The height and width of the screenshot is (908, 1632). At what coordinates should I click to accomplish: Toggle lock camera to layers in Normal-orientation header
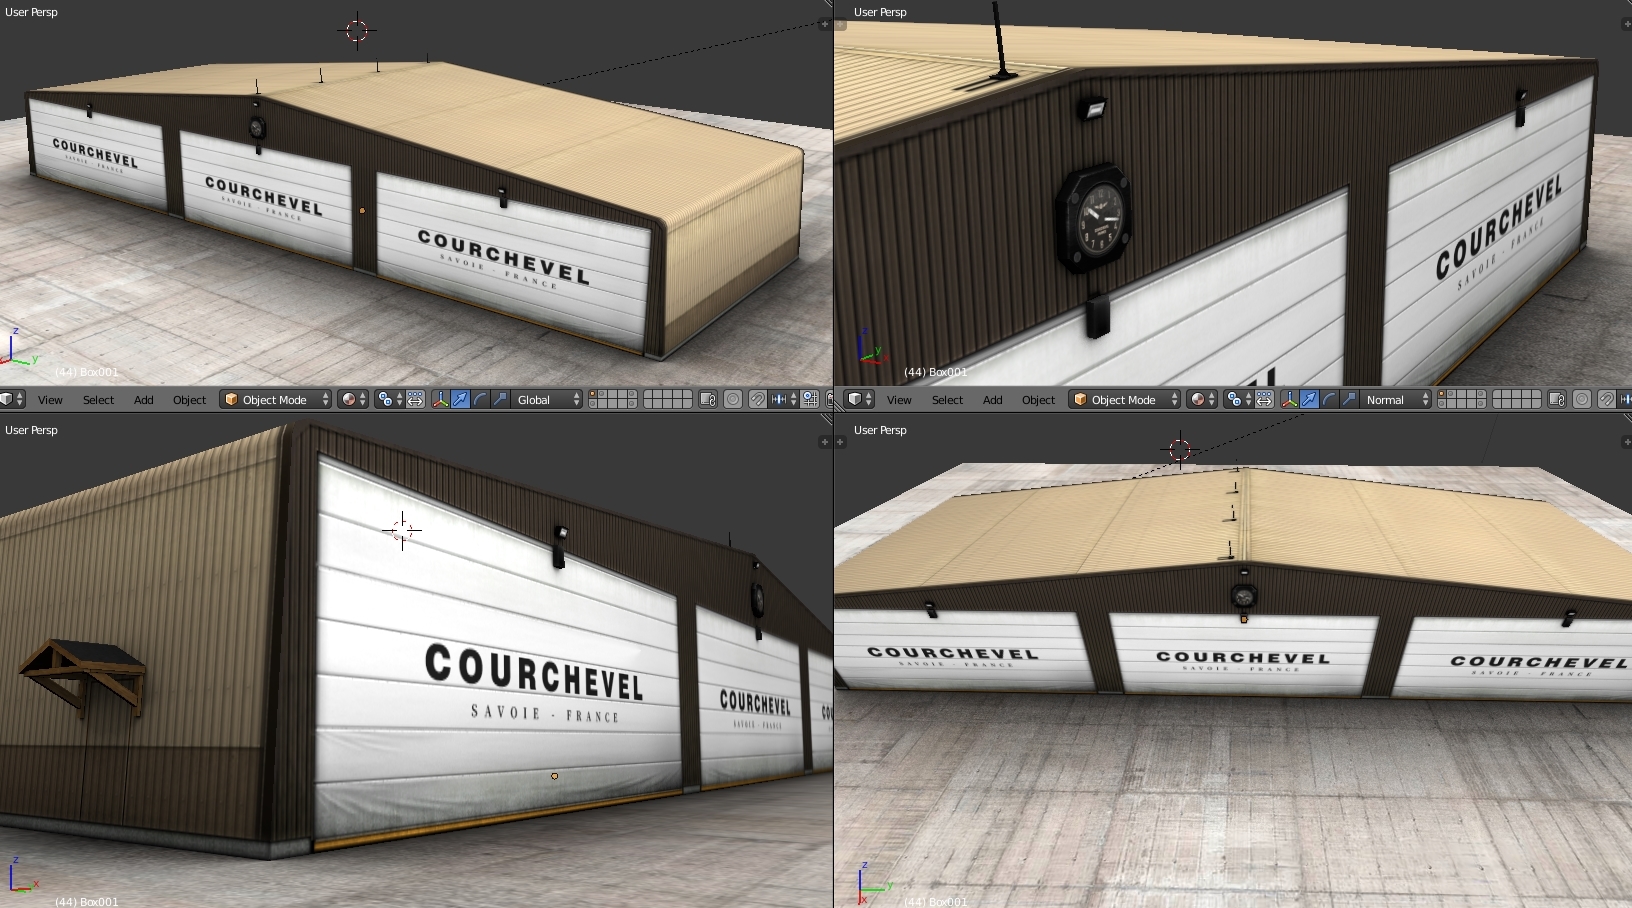(x=1557, y=399)
